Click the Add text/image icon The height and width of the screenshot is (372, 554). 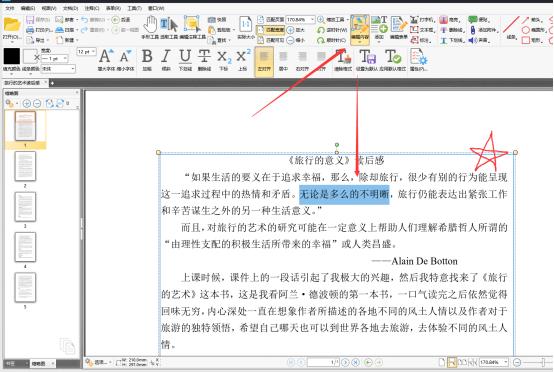tap(379, 25)
